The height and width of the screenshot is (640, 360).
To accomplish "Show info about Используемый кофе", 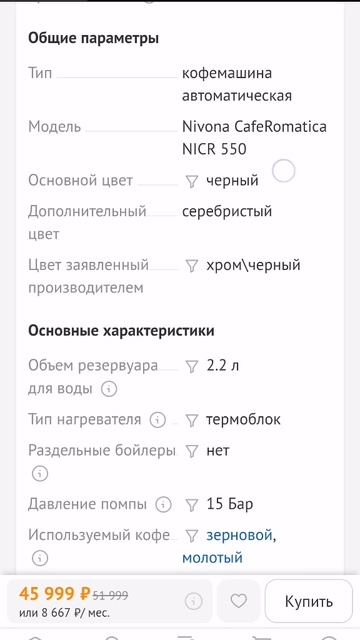I will pos(40,558).
